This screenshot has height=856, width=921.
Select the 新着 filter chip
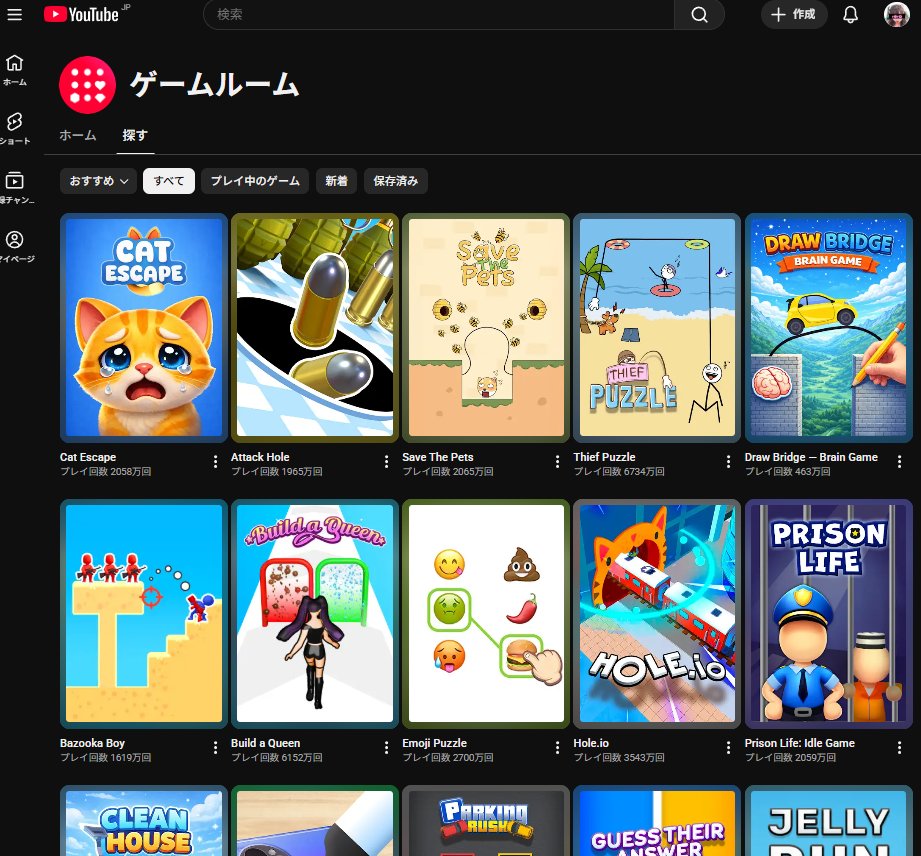(x=337, y=181)
